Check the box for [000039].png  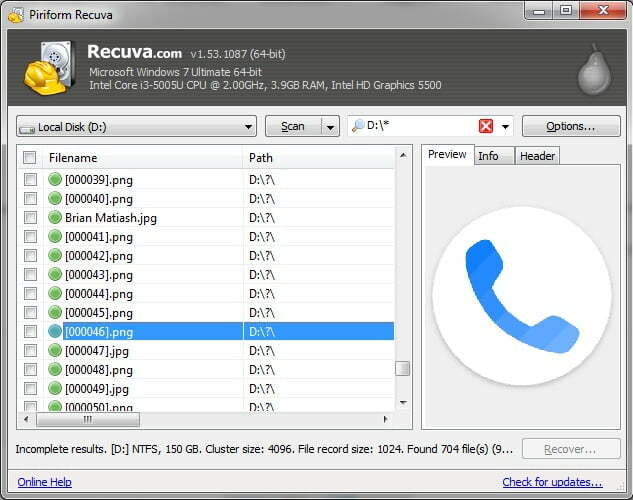click(30, 180)
